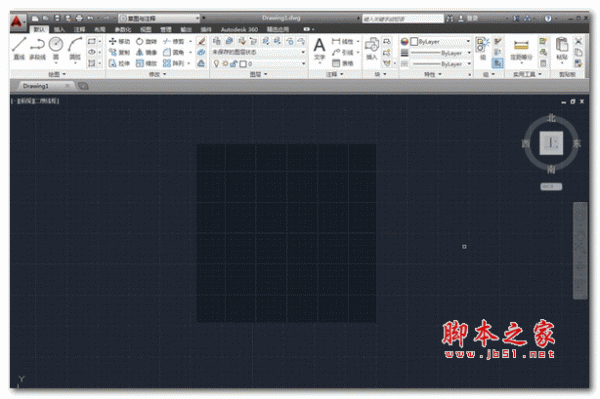This screenshot has height=399, width=600.
Task: Switch to the View (视图) ribbon tab
Action: (145, 29)
